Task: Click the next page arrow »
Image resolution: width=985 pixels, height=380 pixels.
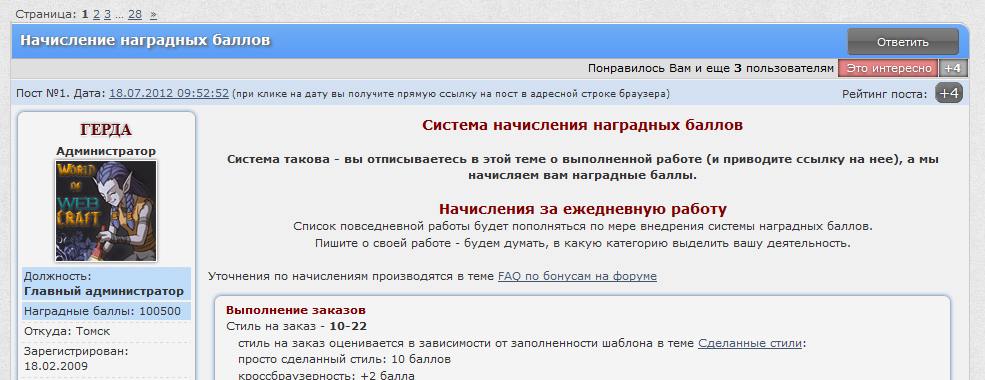Action: 154,13
